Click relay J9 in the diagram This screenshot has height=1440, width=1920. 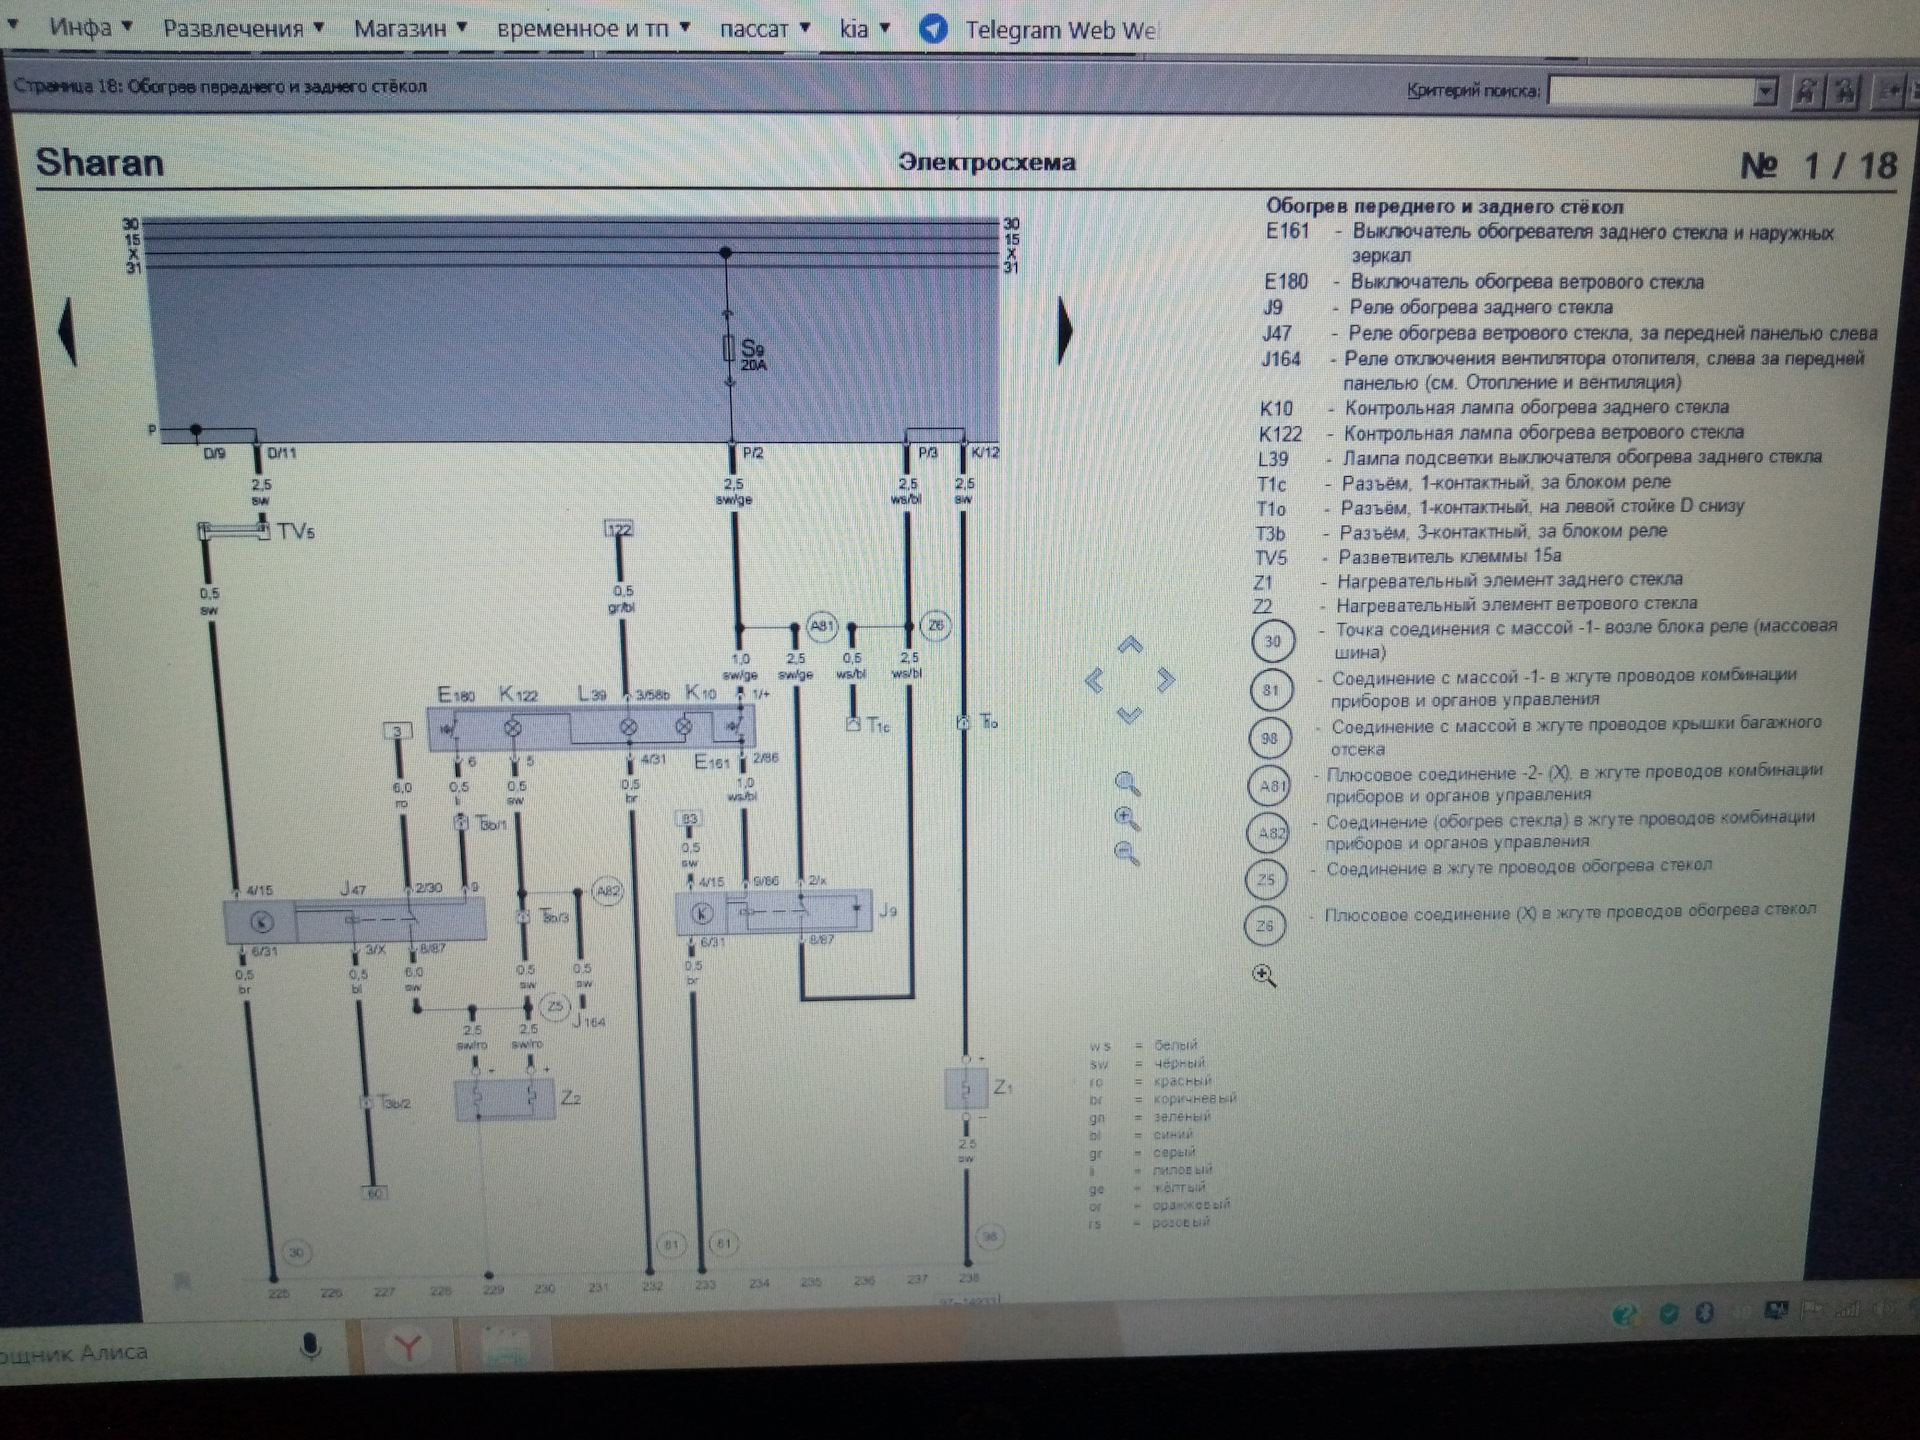(774, 913)
